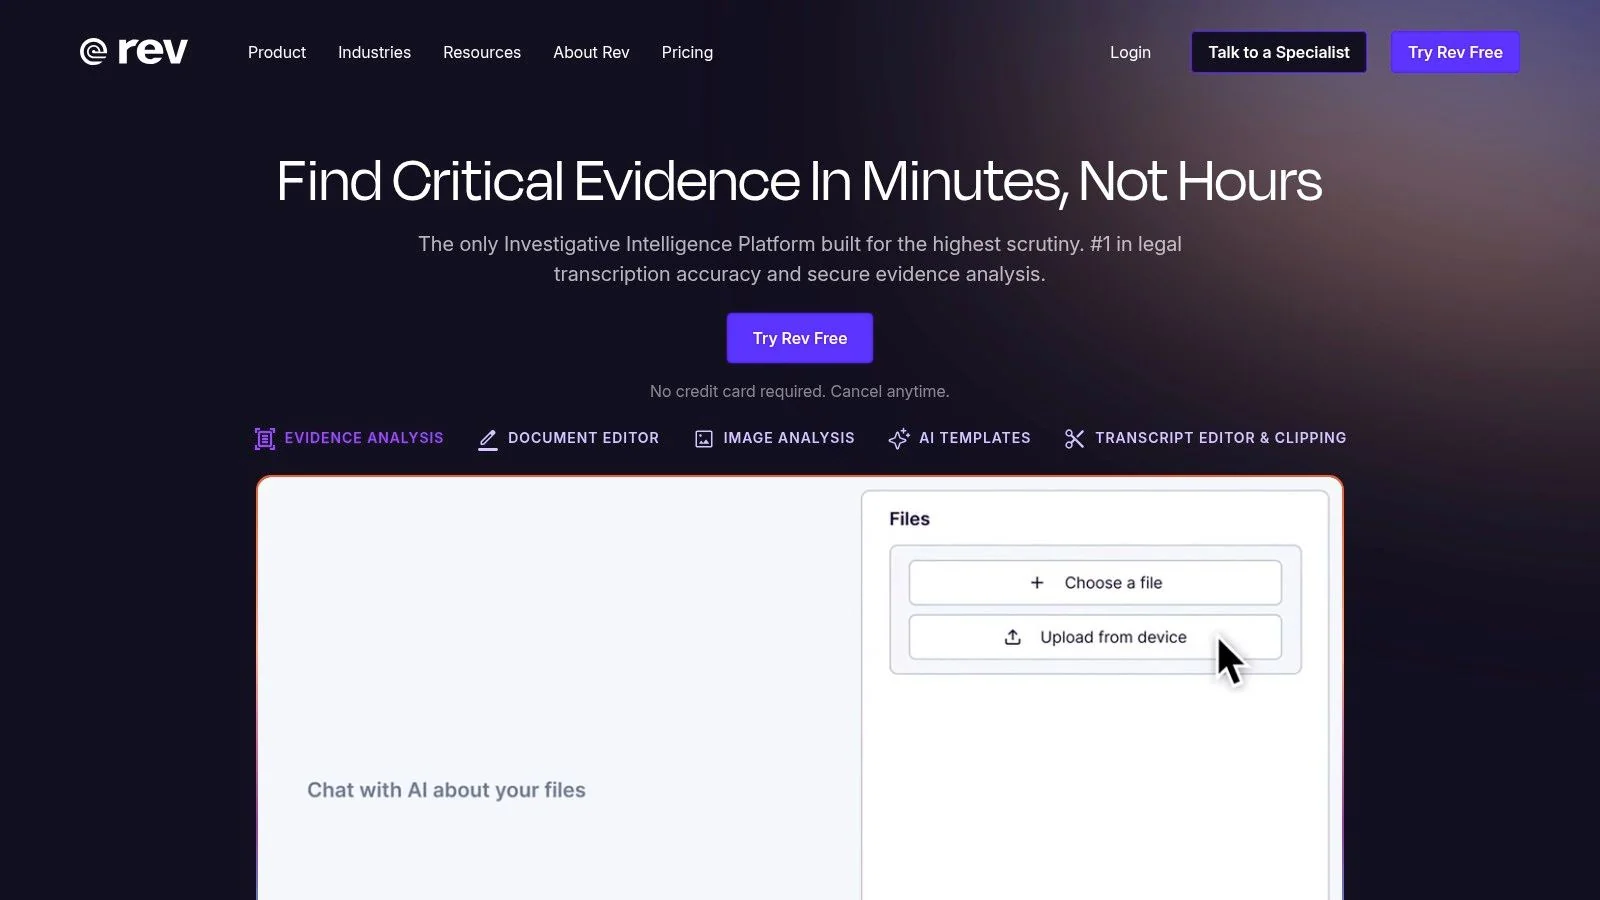
Task: Click the Image Analysis picture icon
Action: pyautogui.click(x=704, y=439)
